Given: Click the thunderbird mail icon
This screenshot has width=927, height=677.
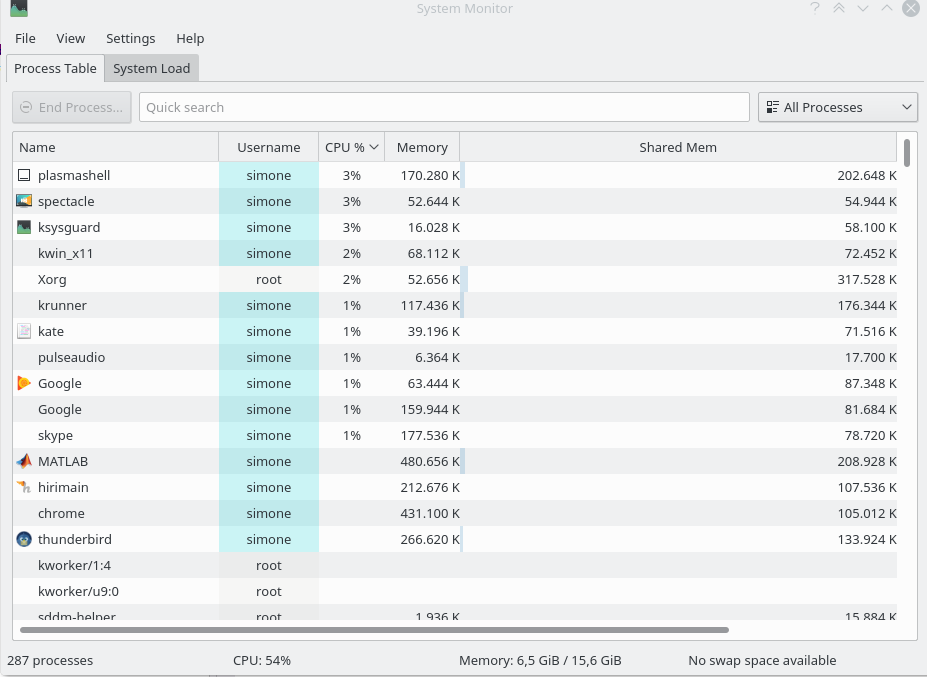Looking at the screenshot, I should coord(24,539).
